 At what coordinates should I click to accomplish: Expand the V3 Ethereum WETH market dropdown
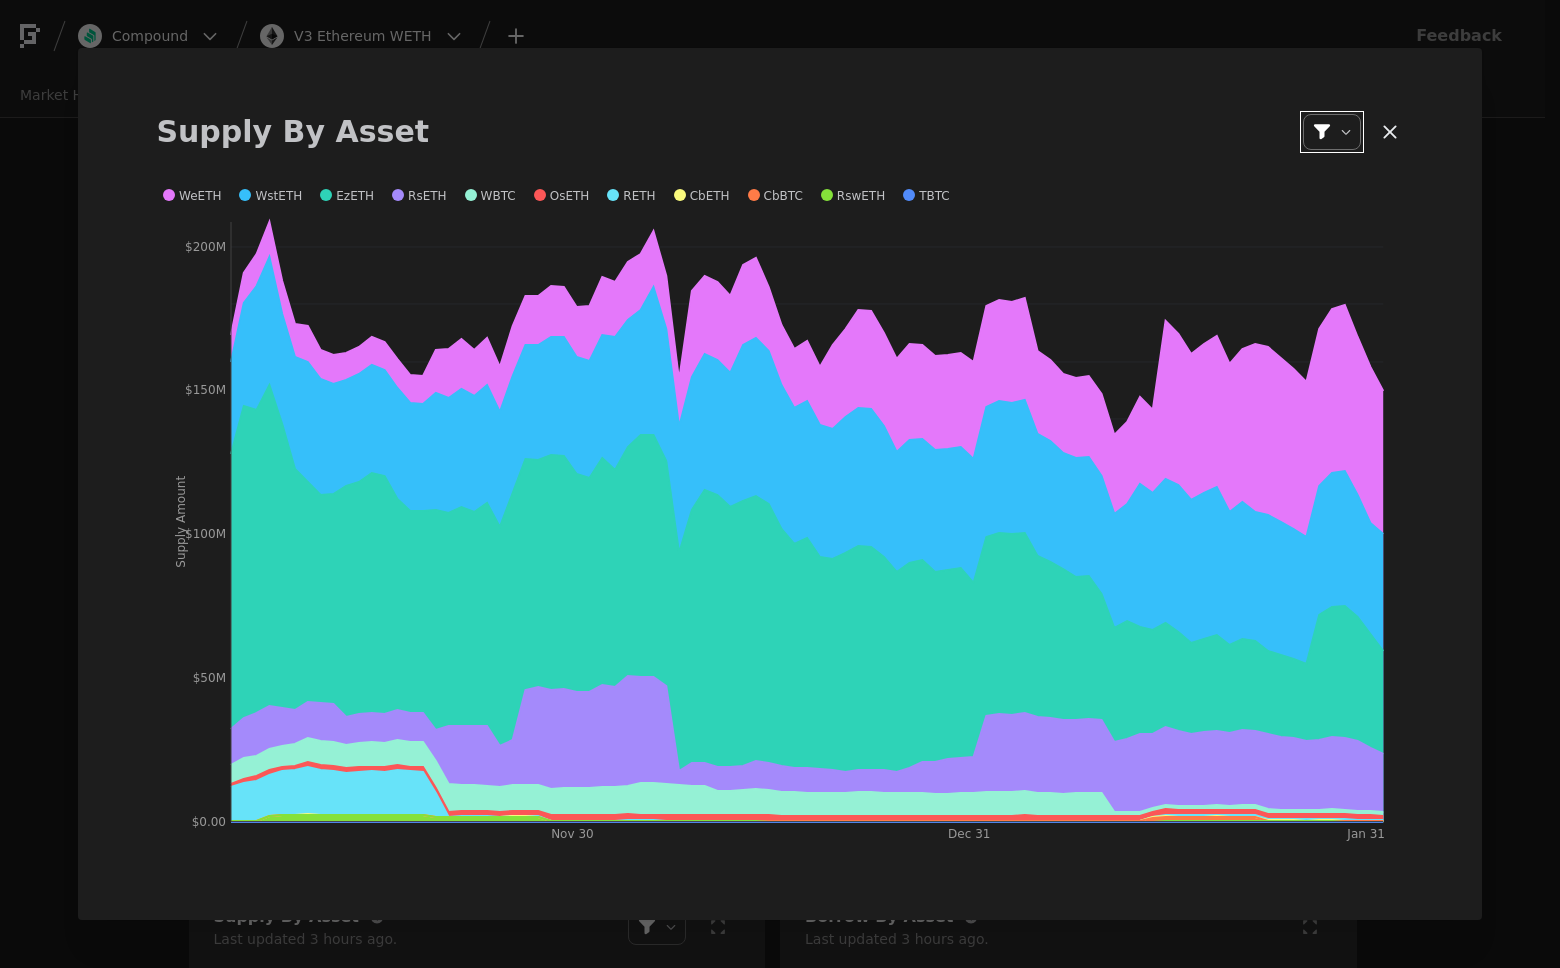[x=454, y=36]
